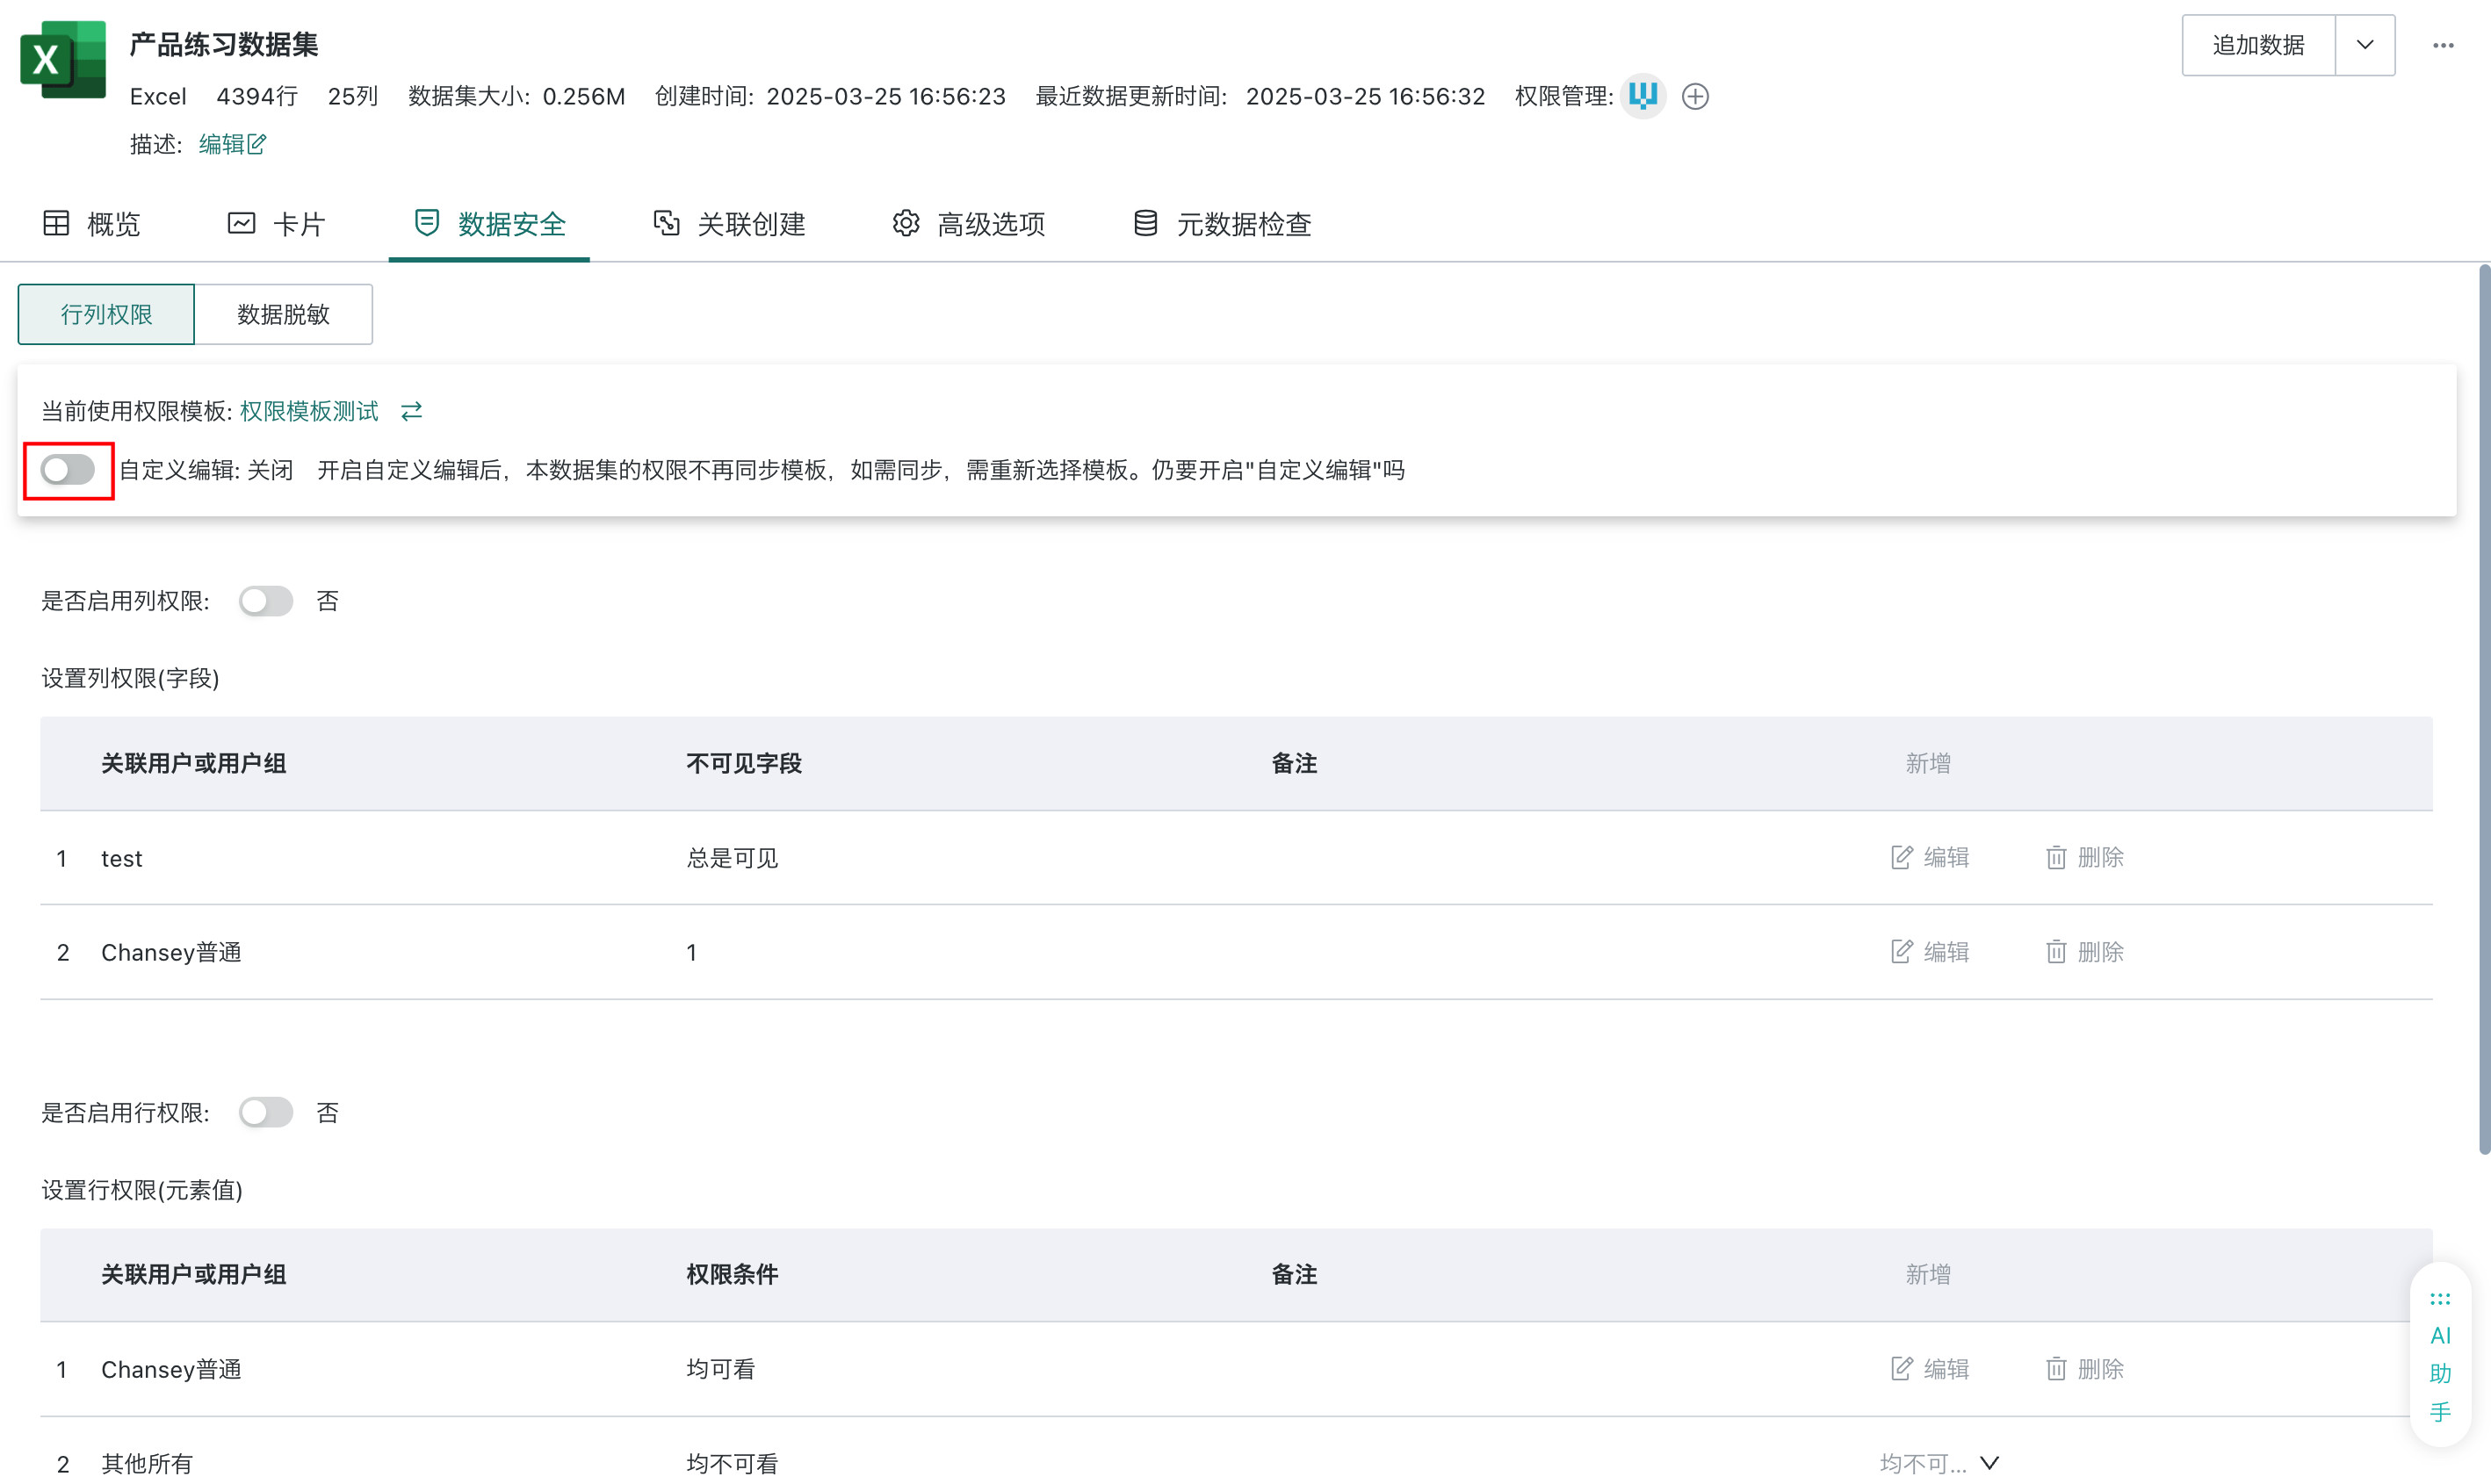Open the three-dot more options menu
2491x1484 pixels.
click(2443, 45)
